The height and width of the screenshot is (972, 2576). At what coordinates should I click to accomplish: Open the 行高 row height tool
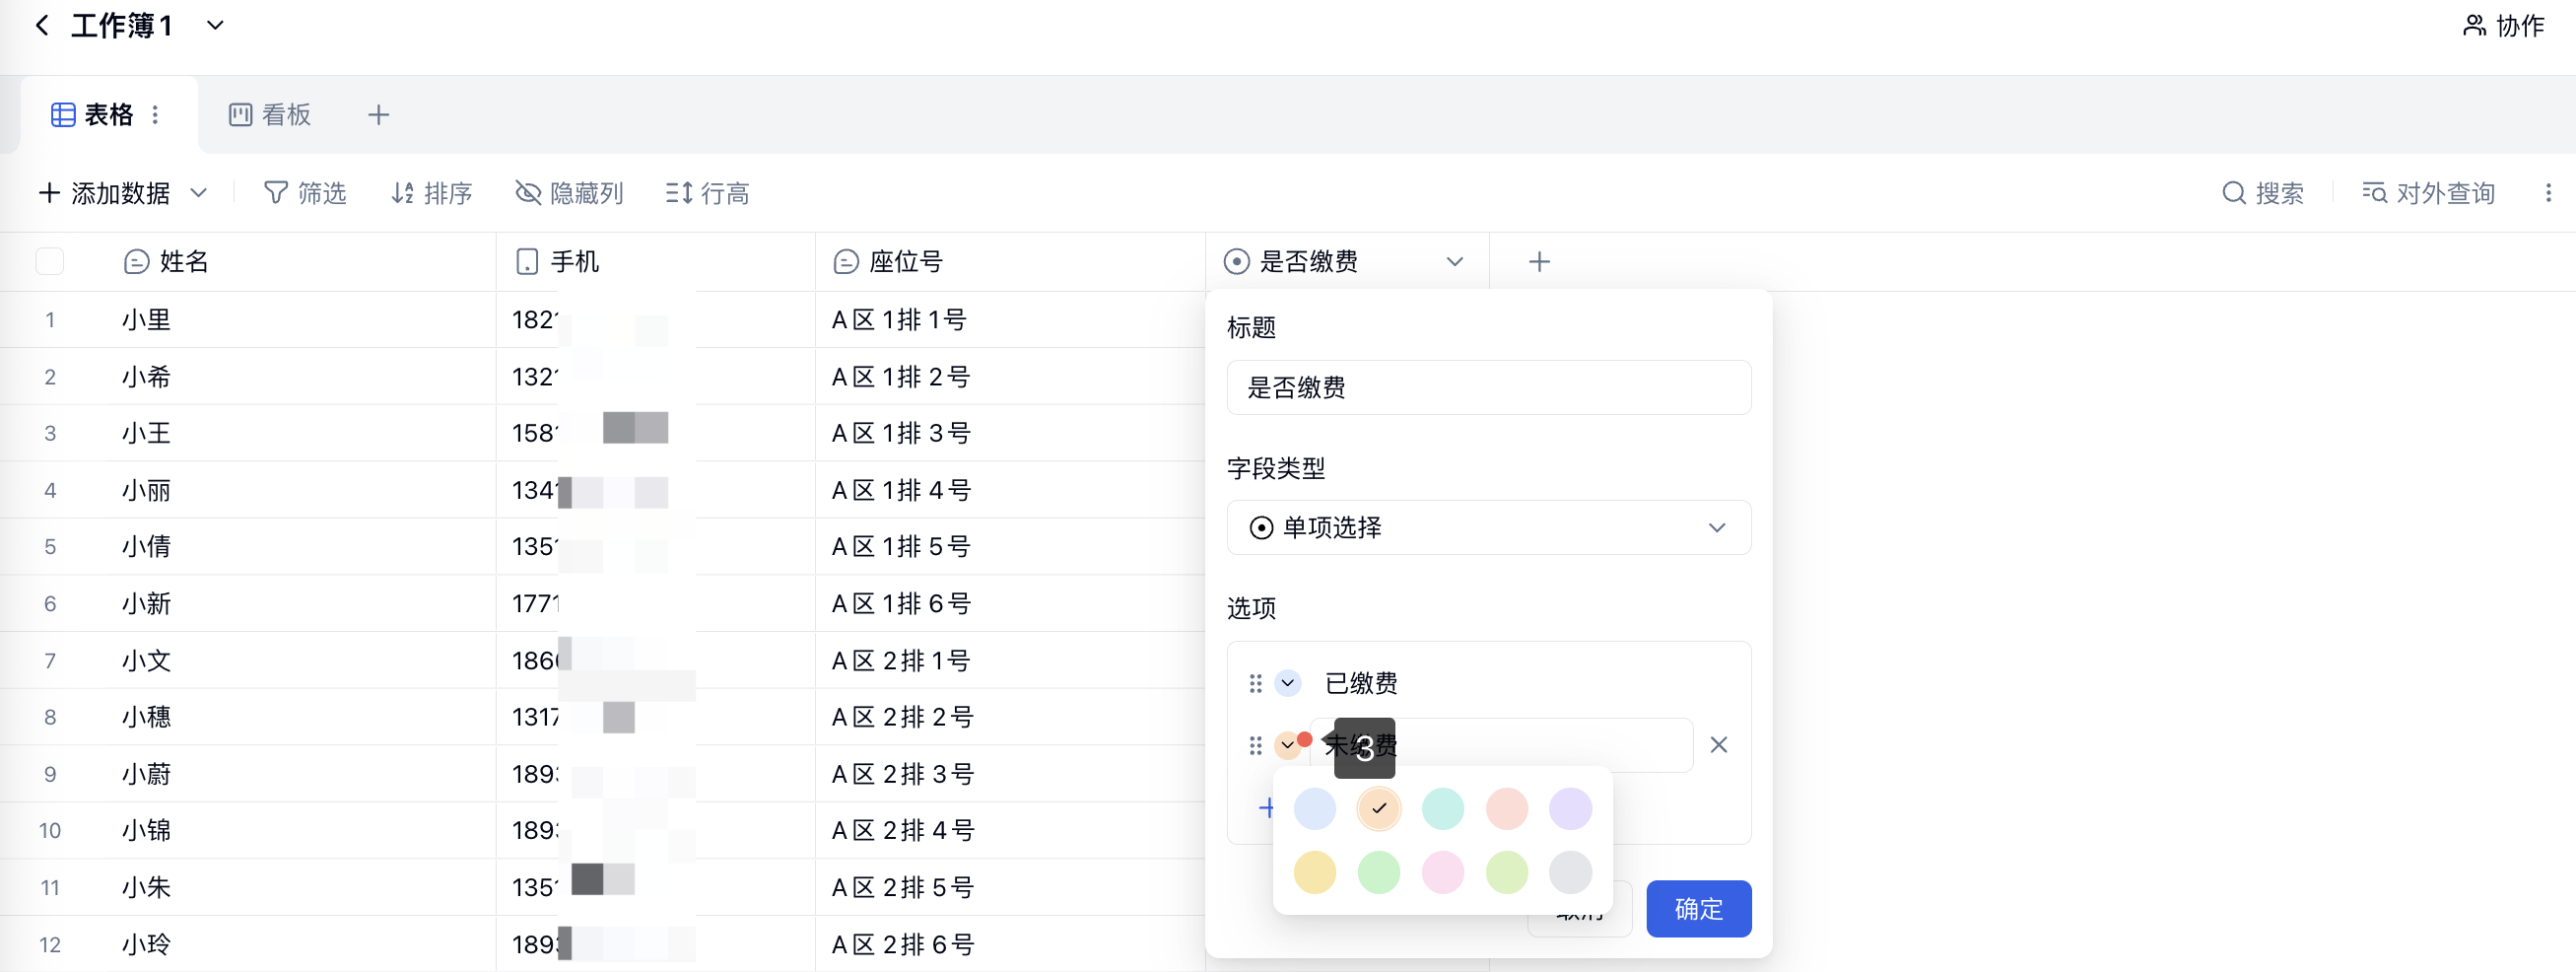(707, 193)
